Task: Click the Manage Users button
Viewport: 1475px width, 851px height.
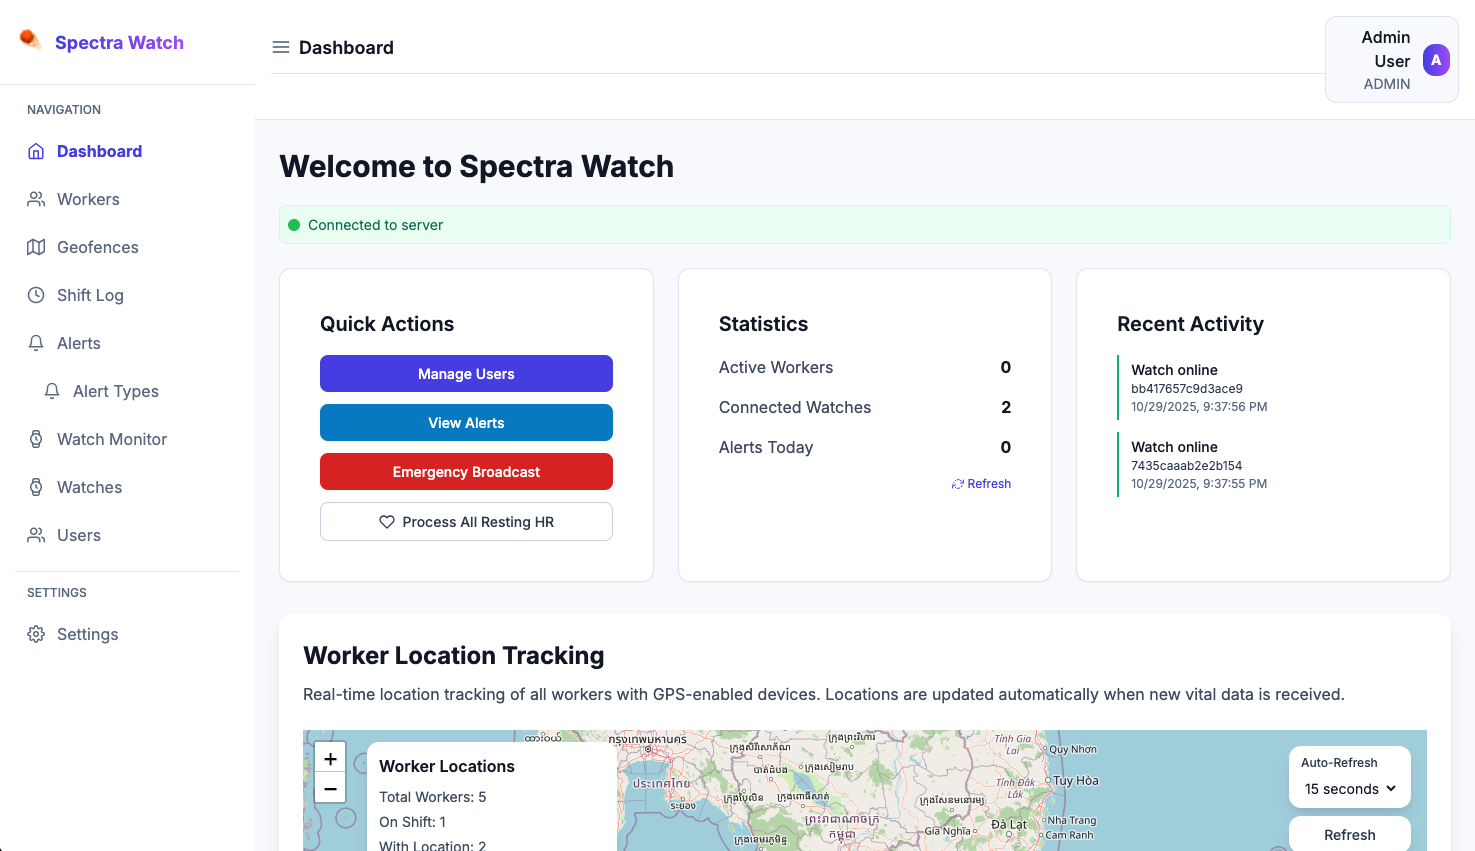Action: pyautogui.click(x=466, y=373)
